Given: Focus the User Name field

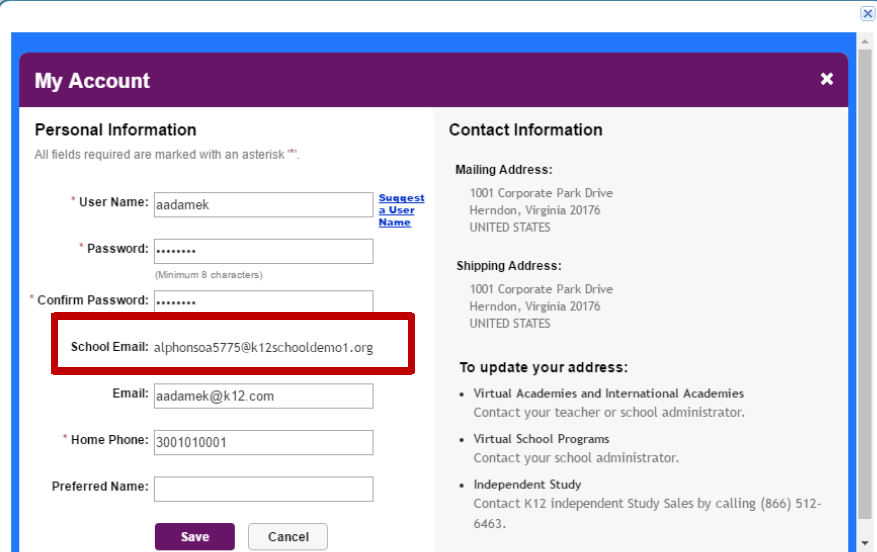Looking at the screenshot, I should (263, 205).
